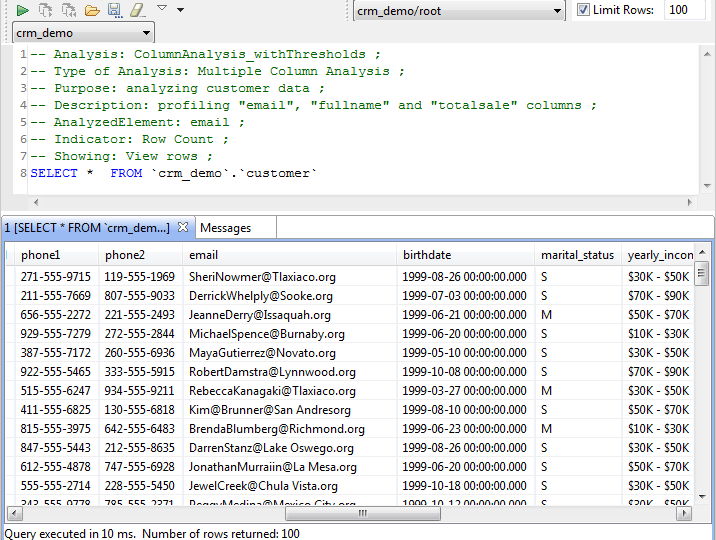Switch to the Messages tab

click(226, 228)
